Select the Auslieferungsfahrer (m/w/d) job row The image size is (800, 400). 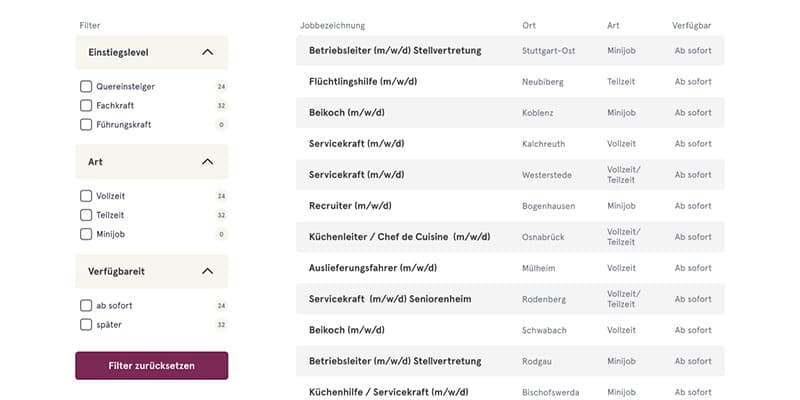[x=510, y=268]
